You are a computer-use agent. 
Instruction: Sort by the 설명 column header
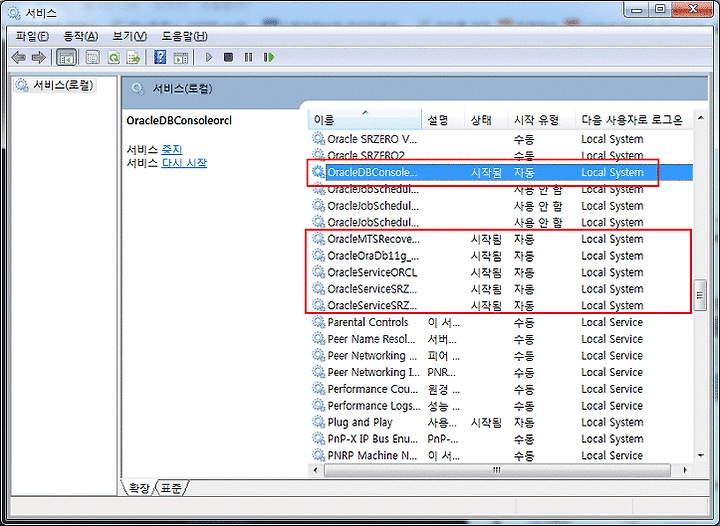coord(443,120)
